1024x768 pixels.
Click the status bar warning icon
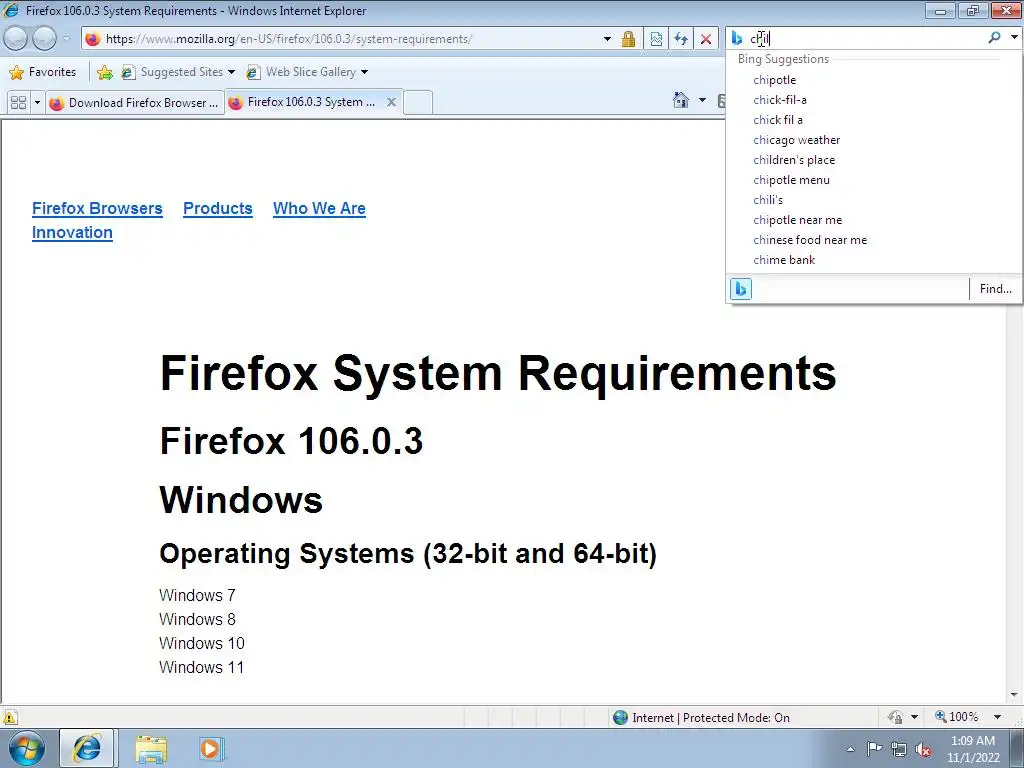point(10,717)
